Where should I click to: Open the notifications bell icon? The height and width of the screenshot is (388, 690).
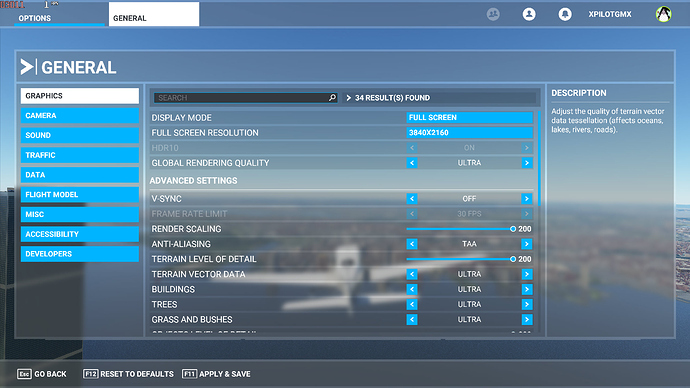tap(565, 15)
